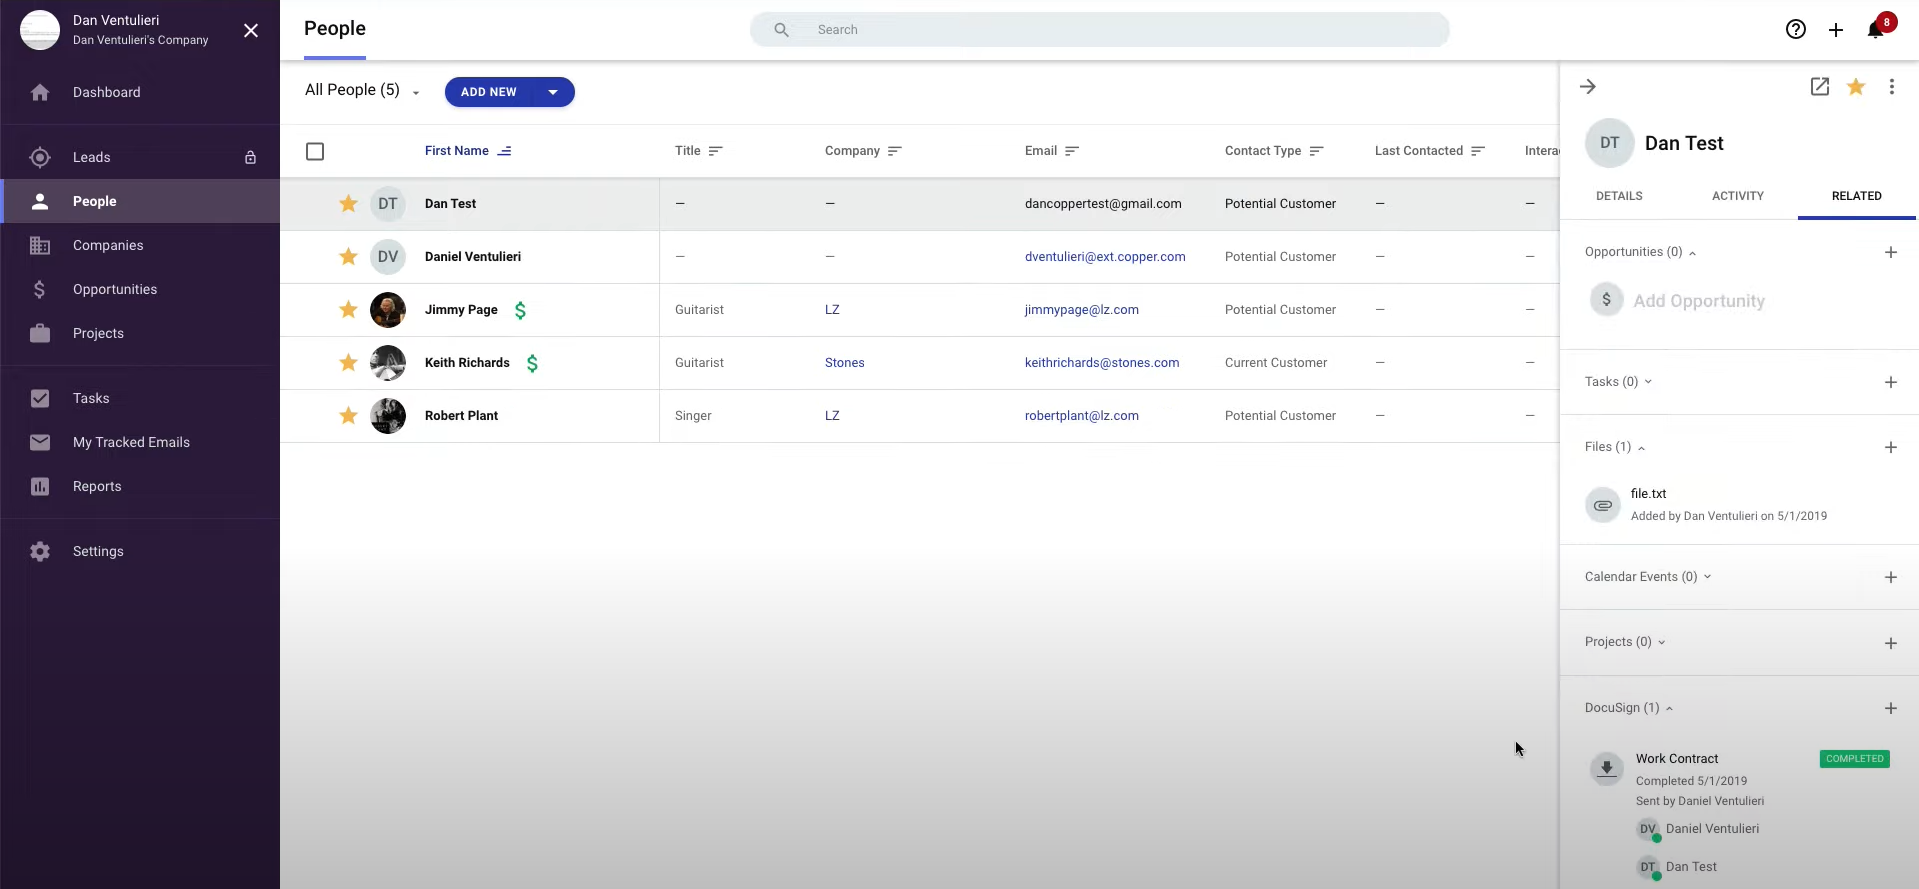Screen dimensions: 1919x889
Task: Open Dan Test record in new window
Action: click(1819, 87)
